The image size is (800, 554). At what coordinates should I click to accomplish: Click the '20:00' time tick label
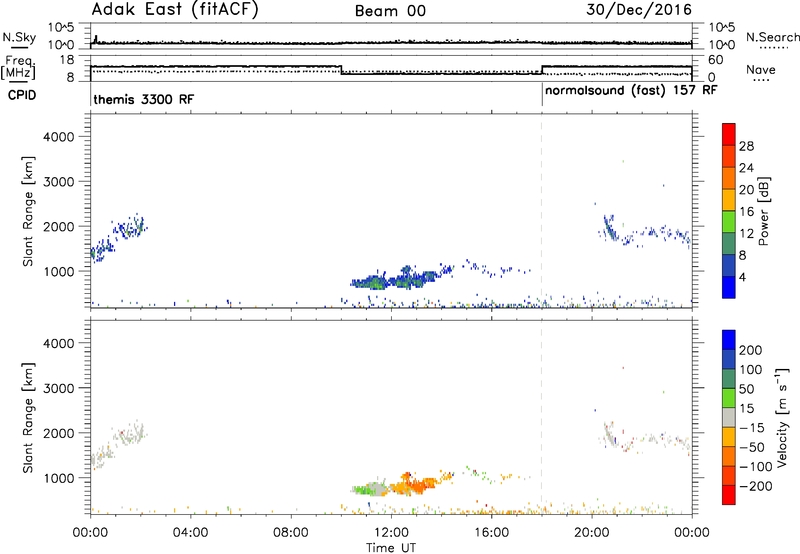tap(591, 533)
